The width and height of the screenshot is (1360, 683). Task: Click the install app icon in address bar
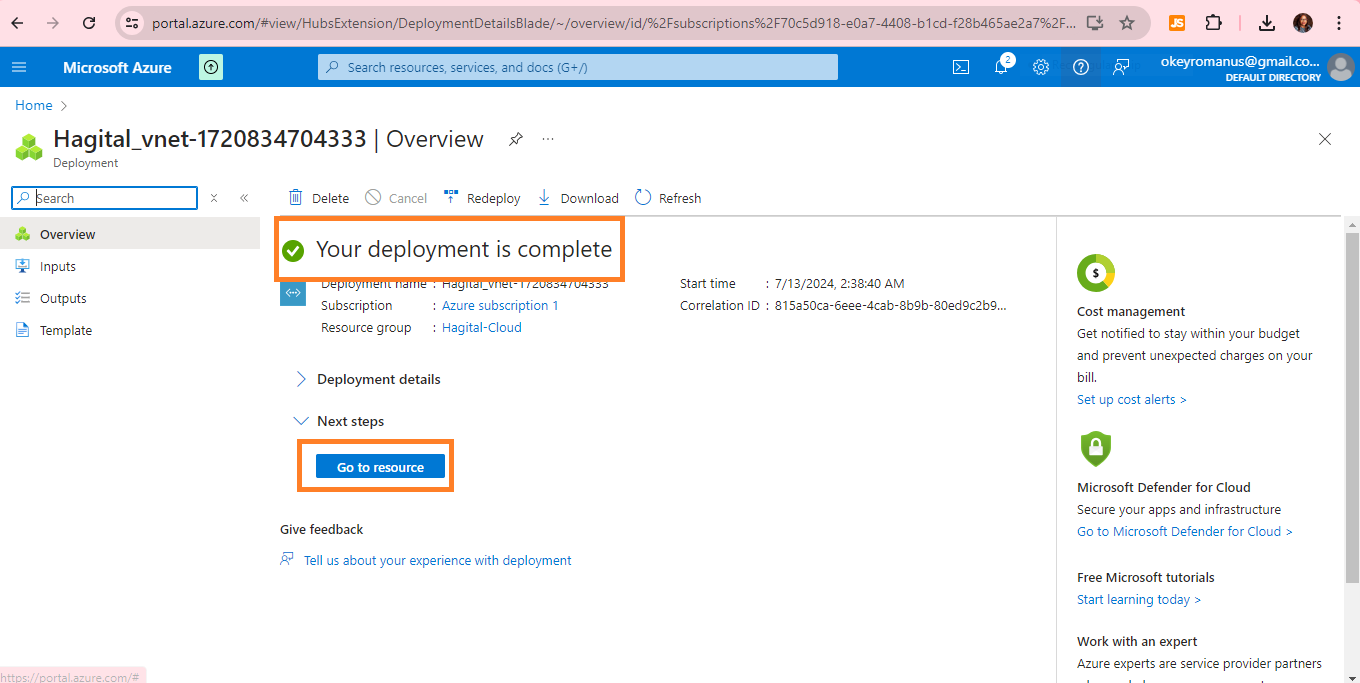coord(1095,22)
